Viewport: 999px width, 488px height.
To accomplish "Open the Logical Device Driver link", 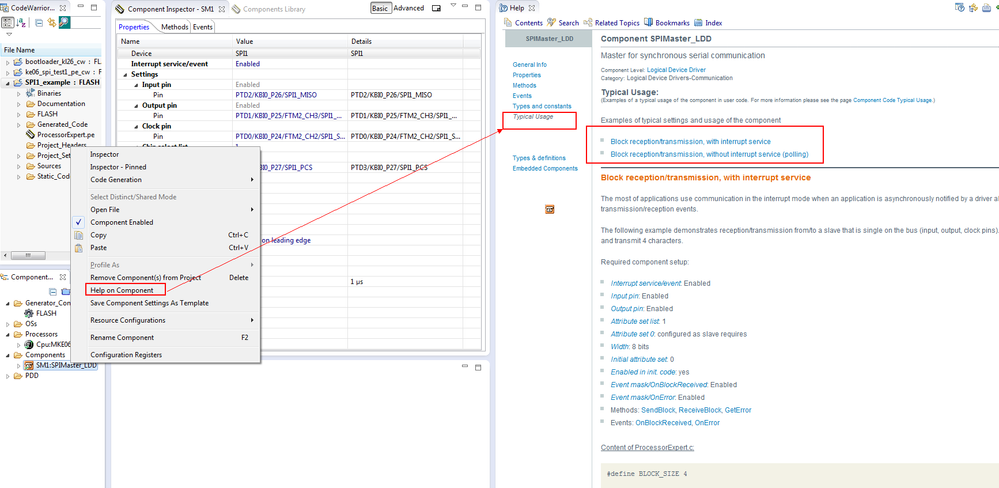I will point(676,69).
